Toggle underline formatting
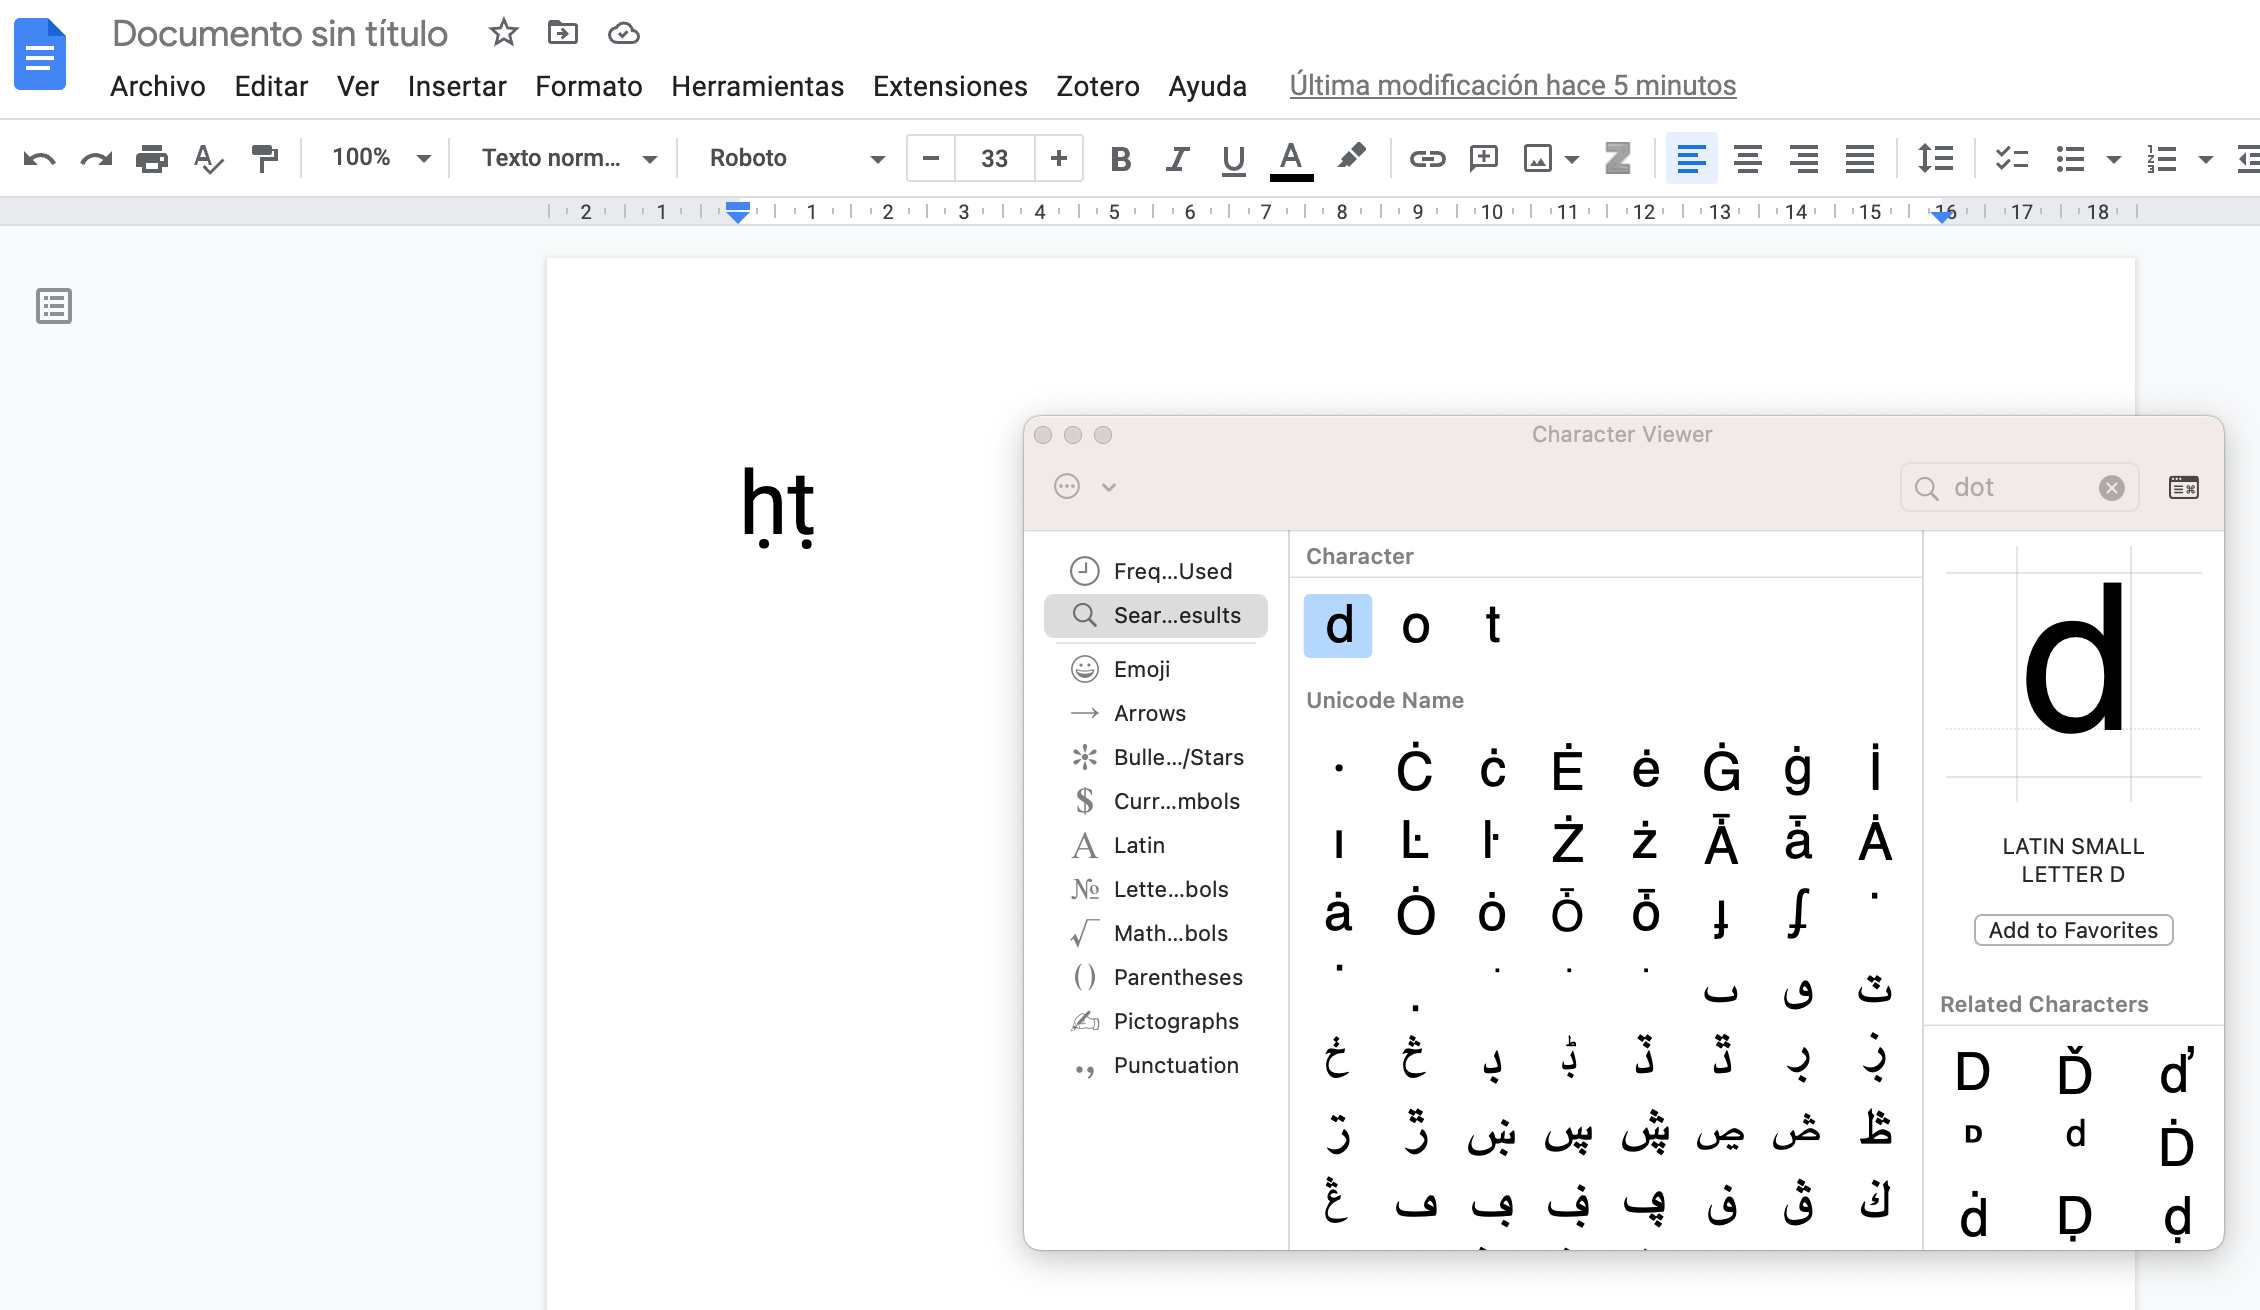Screen dimensions: 2260x1310 pyautogui.click(x=1233, y=159)
